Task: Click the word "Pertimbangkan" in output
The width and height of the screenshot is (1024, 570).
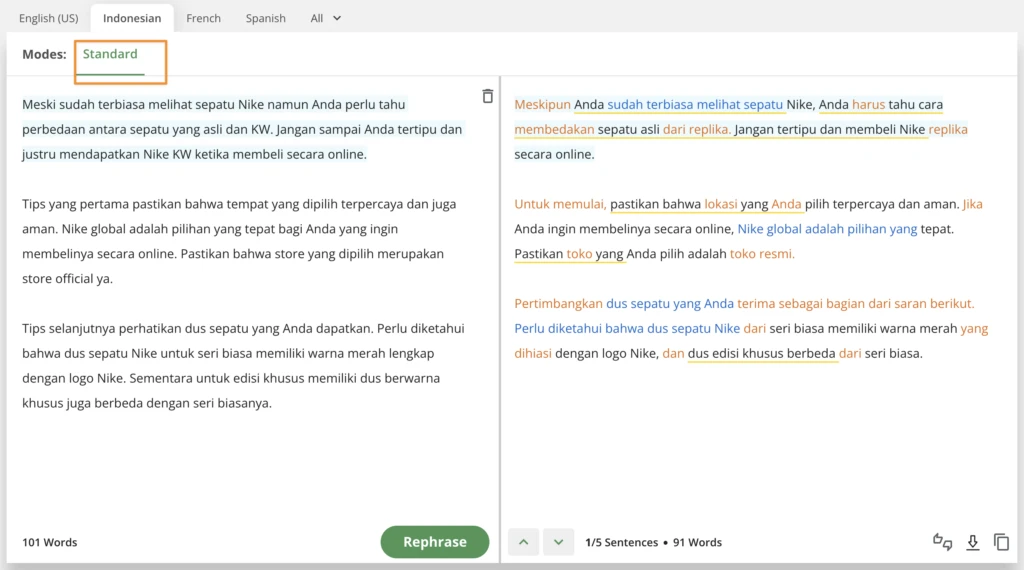Action: coord(558,304)
